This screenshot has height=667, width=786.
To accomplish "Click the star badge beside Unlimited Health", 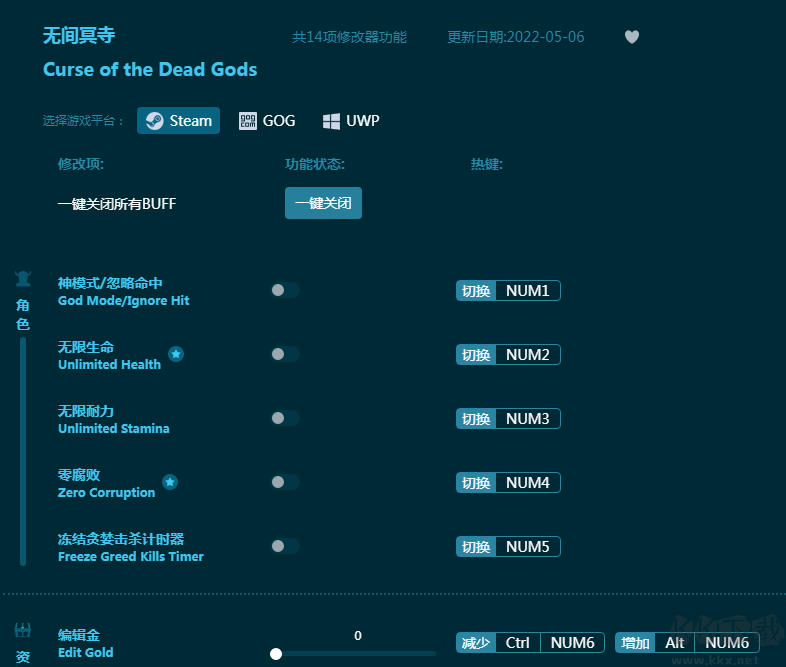I will (x=175, y=354).
